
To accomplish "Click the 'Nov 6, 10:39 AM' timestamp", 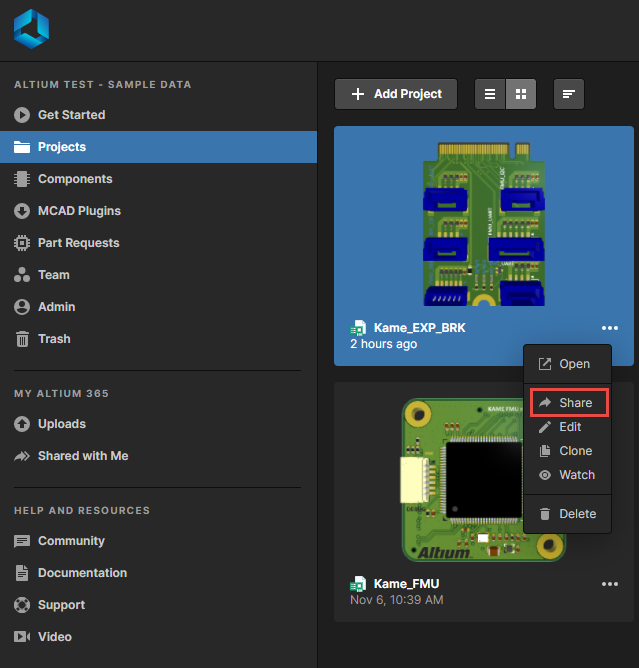I will point(397,600).
